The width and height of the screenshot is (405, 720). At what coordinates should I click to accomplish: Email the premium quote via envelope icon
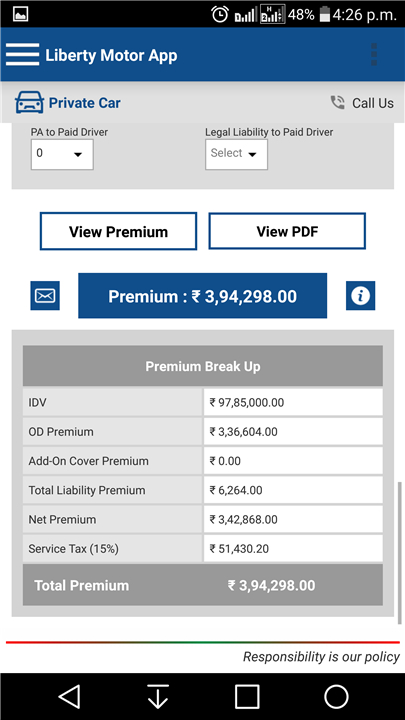click(x=45, y=296)
